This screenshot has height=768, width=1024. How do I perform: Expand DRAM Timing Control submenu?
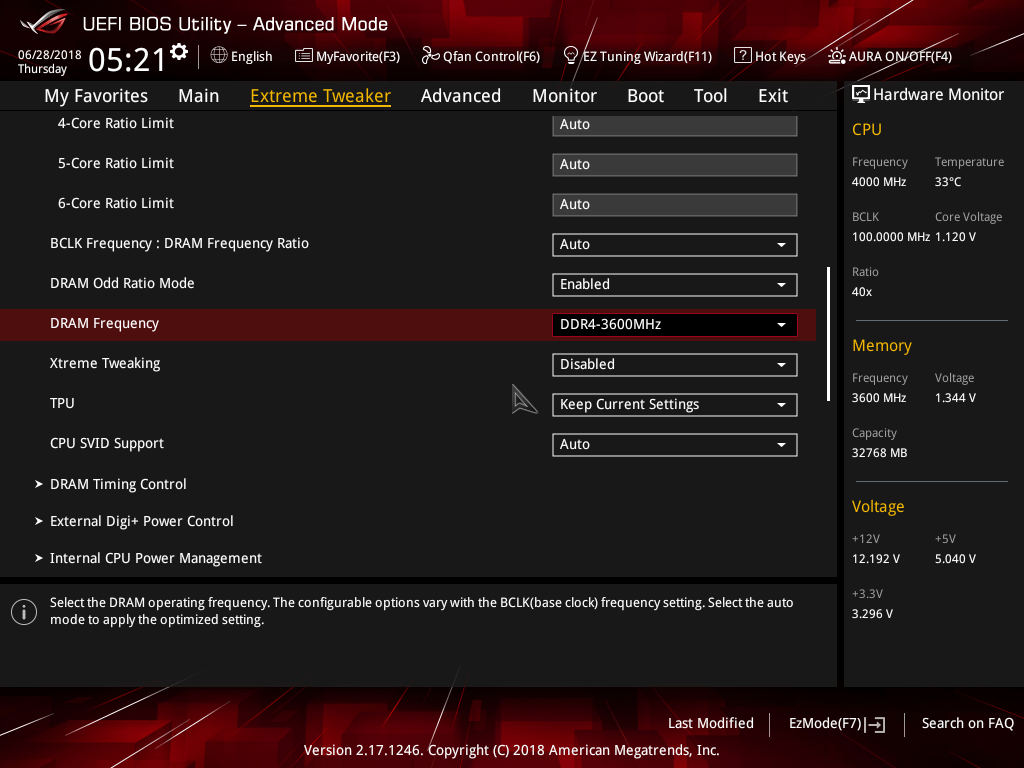pyautogui.click(x=118, y=484)
